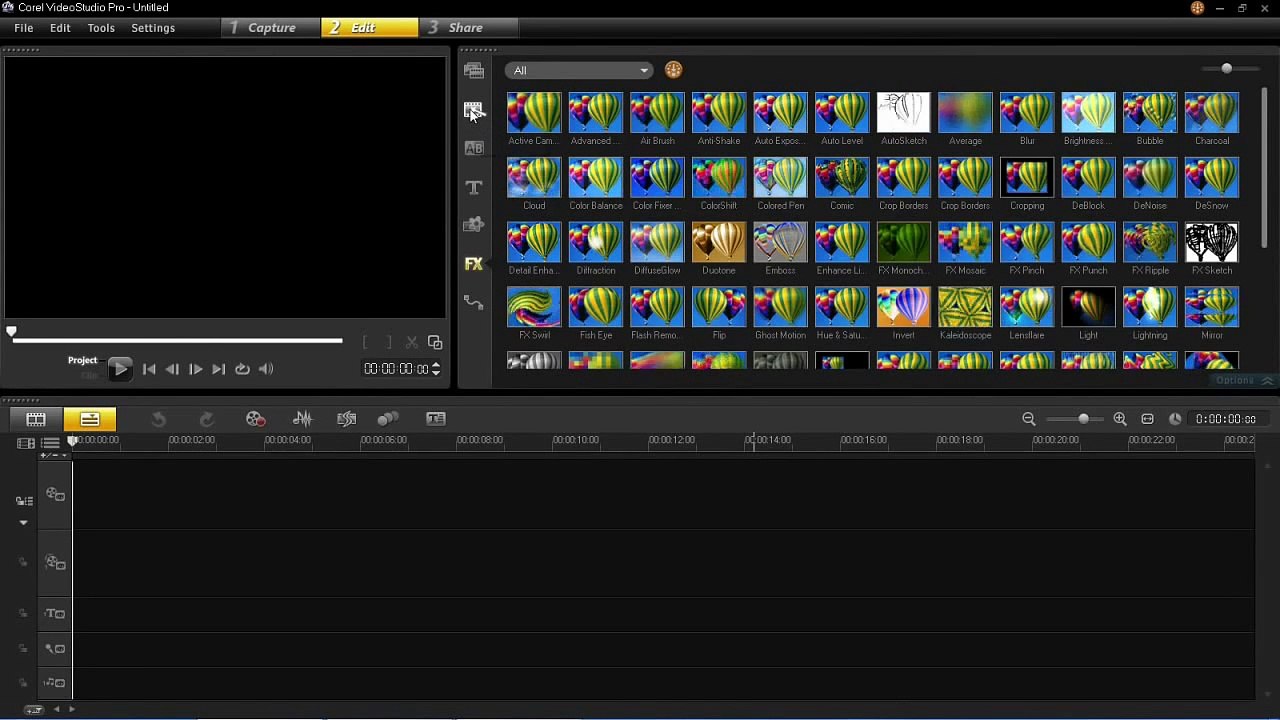The image size is (1280, 720).
Task: Toggle ripple lock on Music track
Action: [23, 683]
